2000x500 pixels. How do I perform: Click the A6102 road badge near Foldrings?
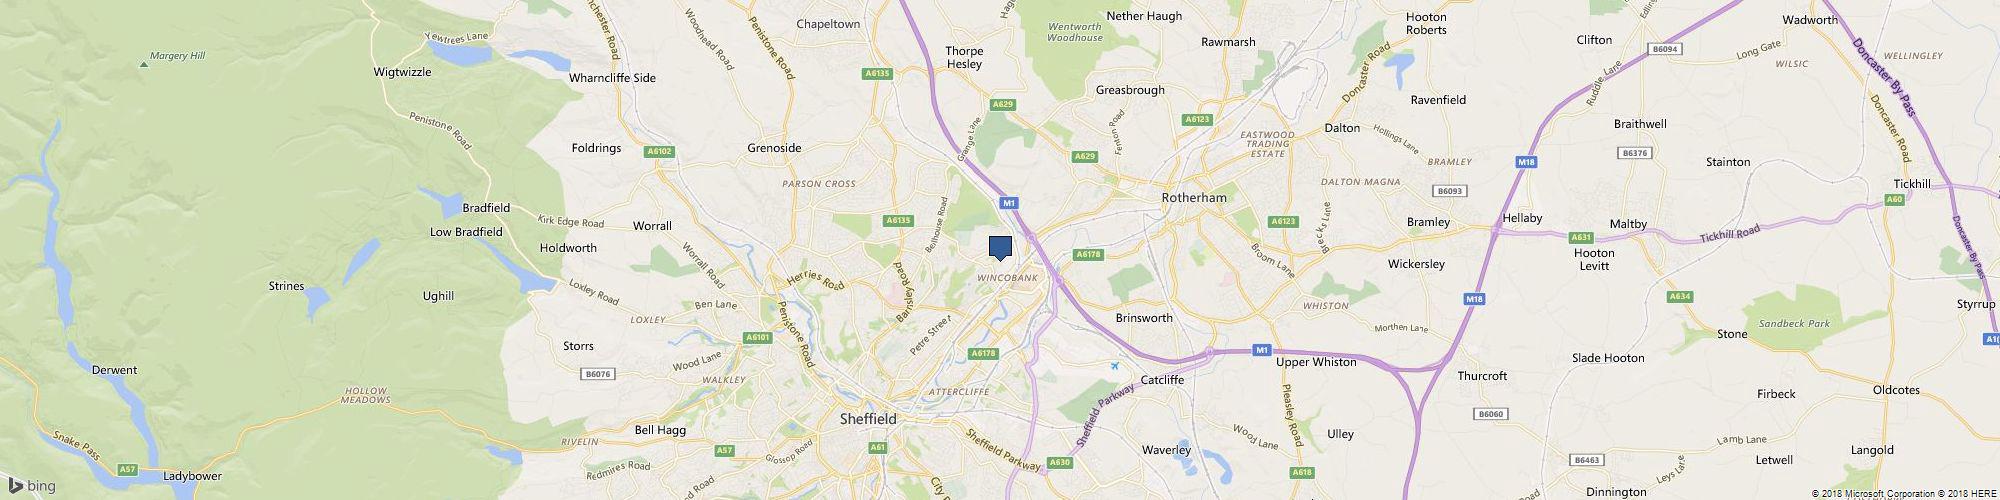660,152
